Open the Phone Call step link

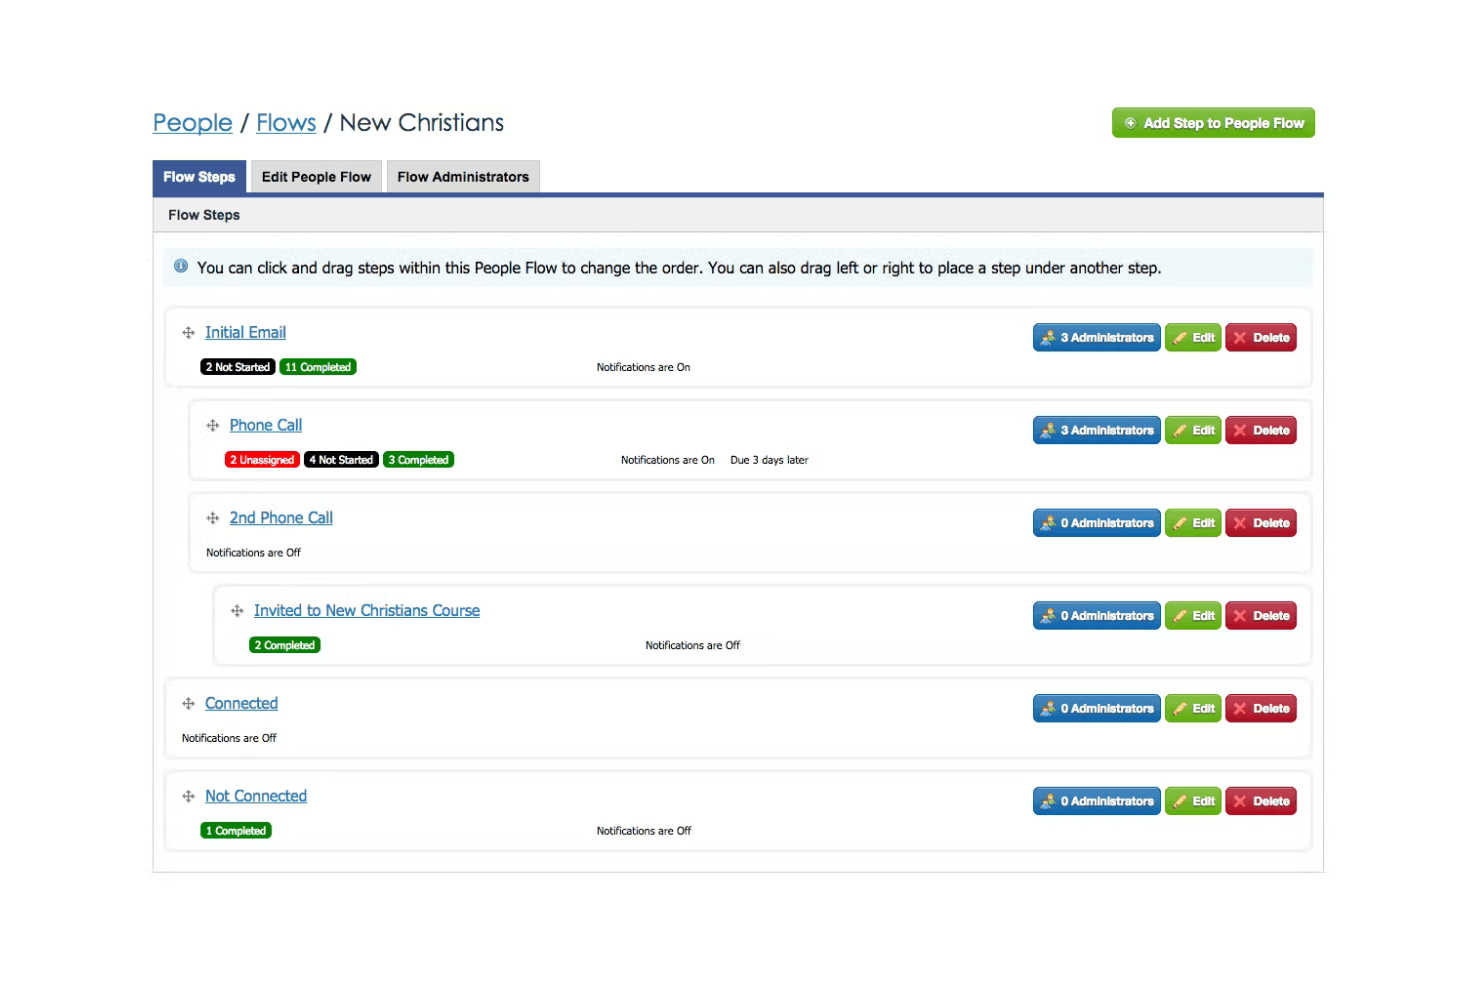click(266, 426)
